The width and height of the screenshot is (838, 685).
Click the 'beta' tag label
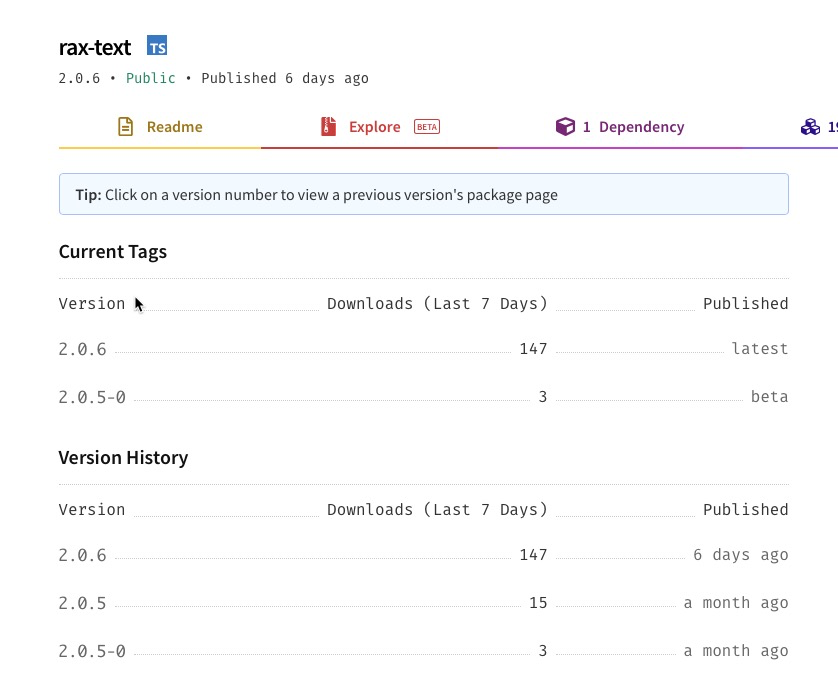pos(770,397)
